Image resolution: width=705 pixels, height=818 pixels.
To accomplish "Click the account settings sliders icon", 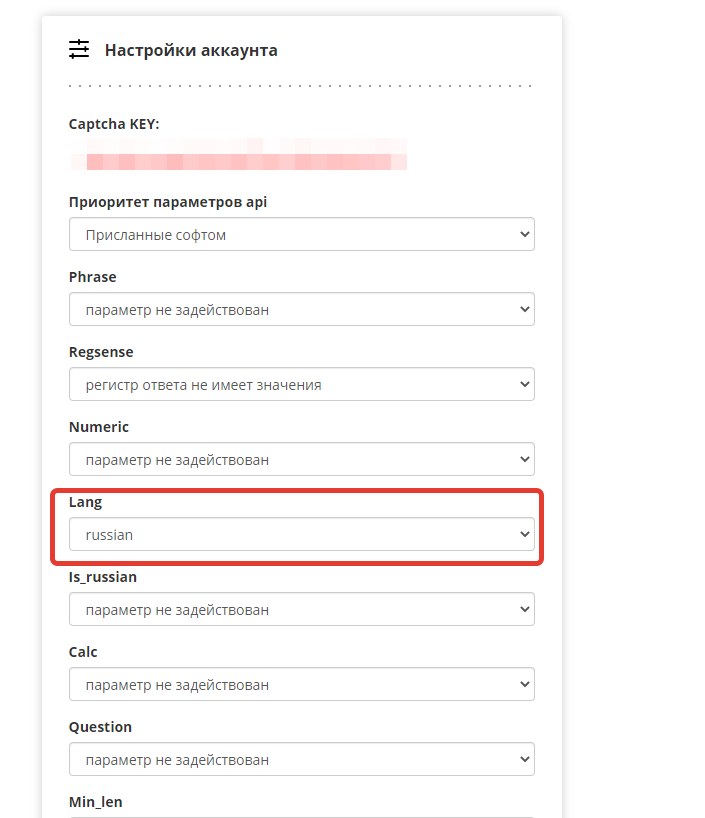I will pyautogui.click(x=79, y=49).
